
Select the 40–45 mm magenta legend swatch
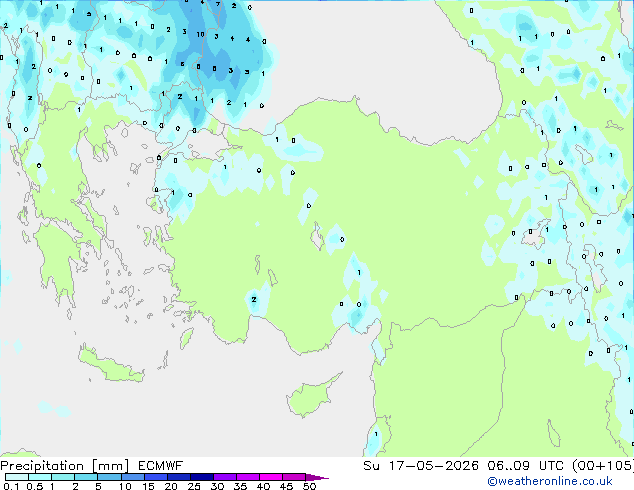pos(271,477)
